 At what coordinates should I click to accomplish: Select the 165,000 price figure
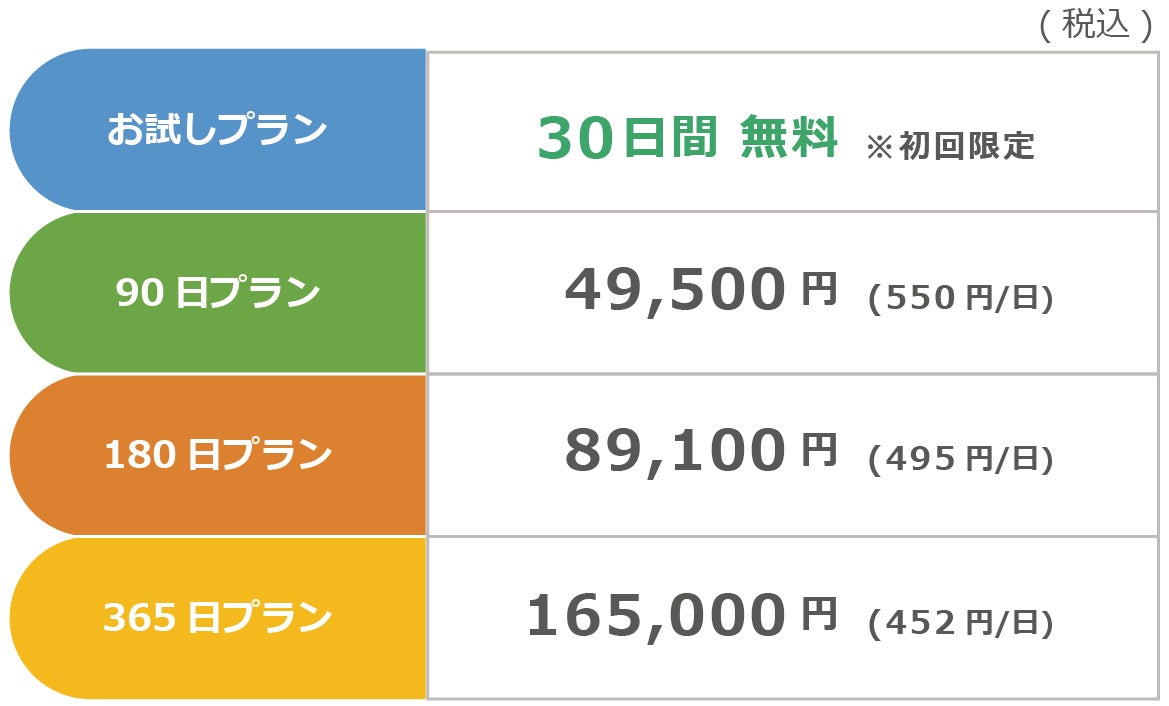[656, 615]
